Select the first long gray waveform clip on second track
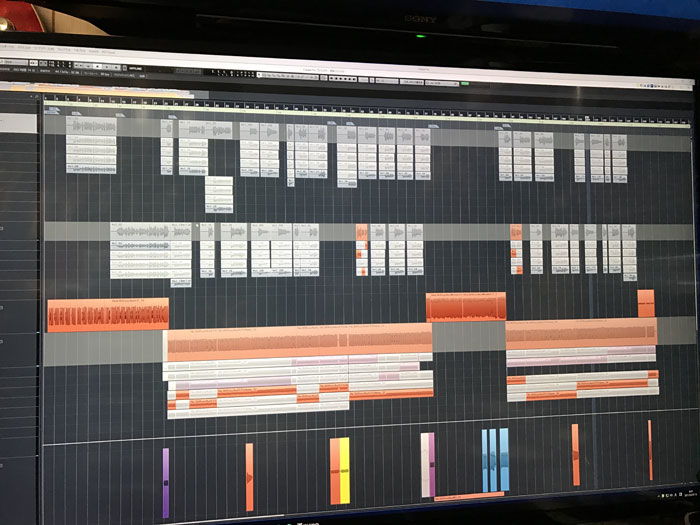The height and width of the screenshot is (525, 700). pos(140,231)
